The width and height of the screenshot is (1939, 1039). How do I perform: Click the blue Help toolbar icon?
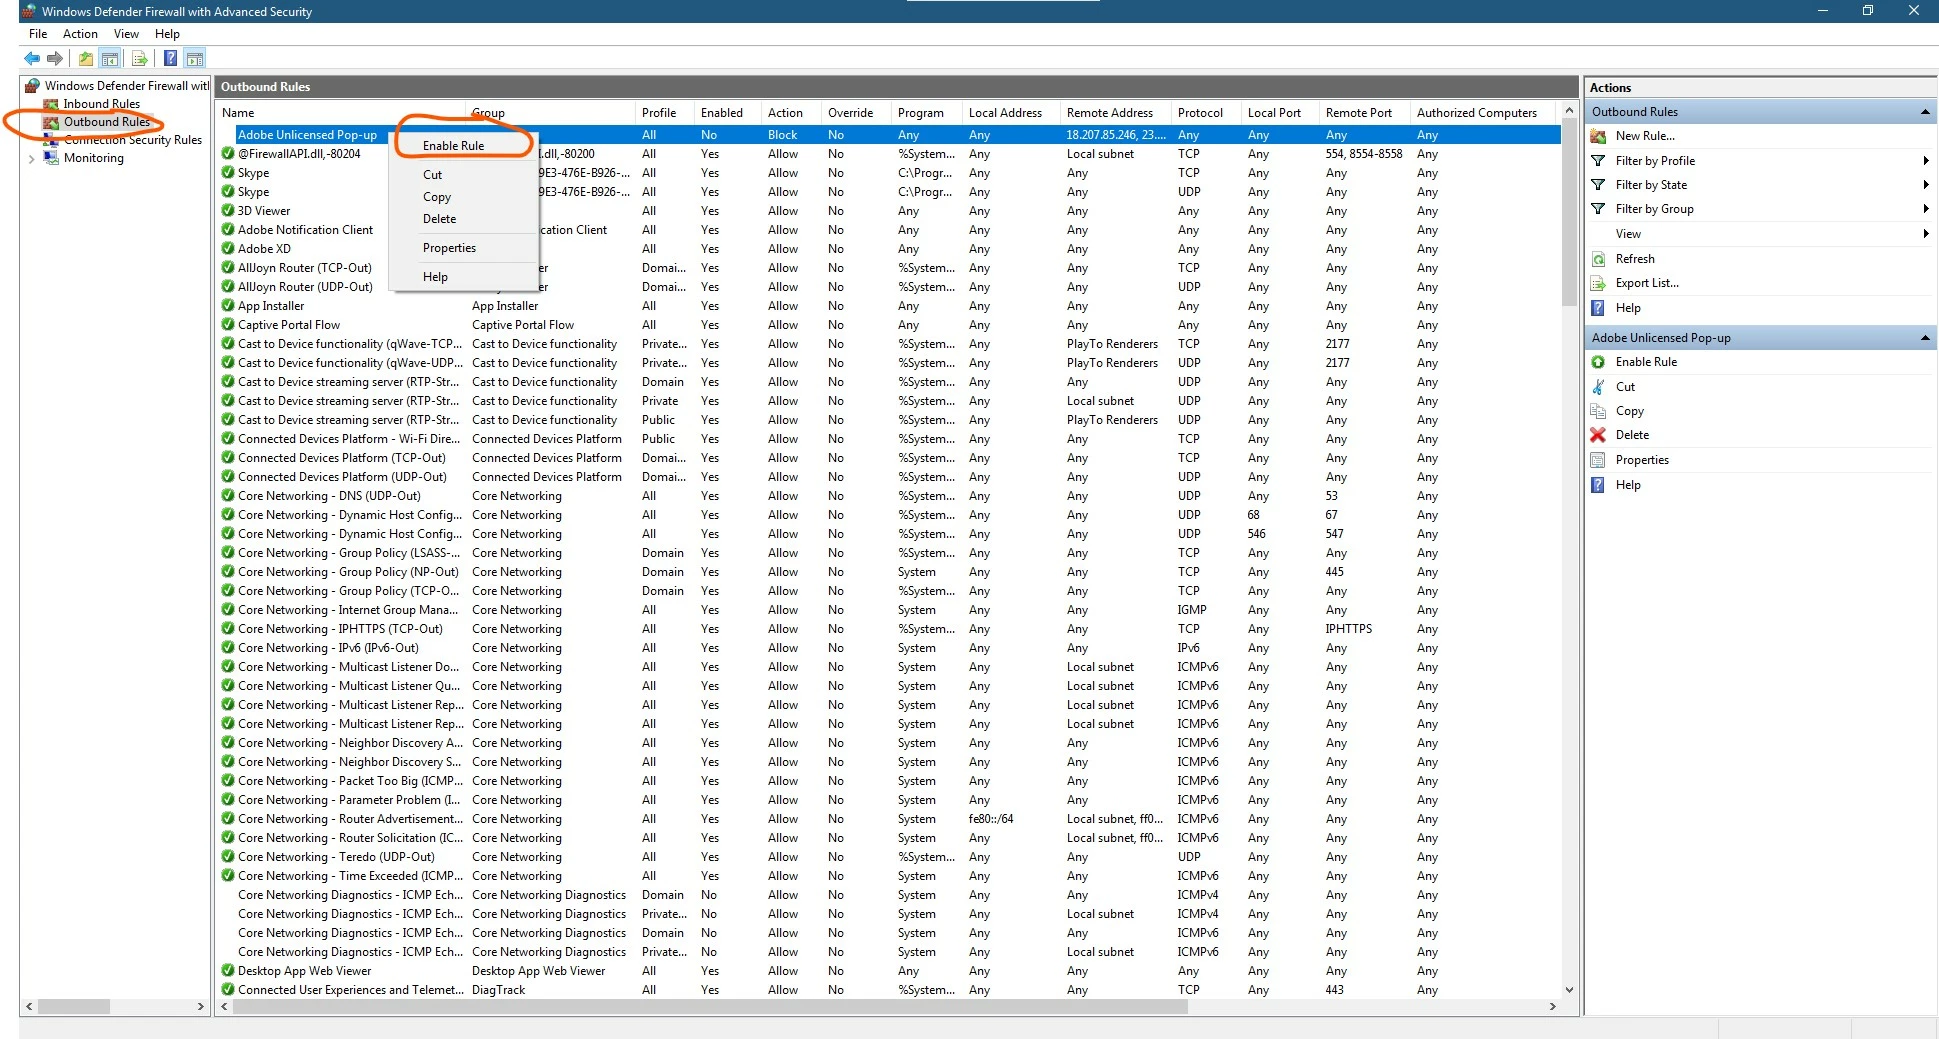(x=171, y=58)
